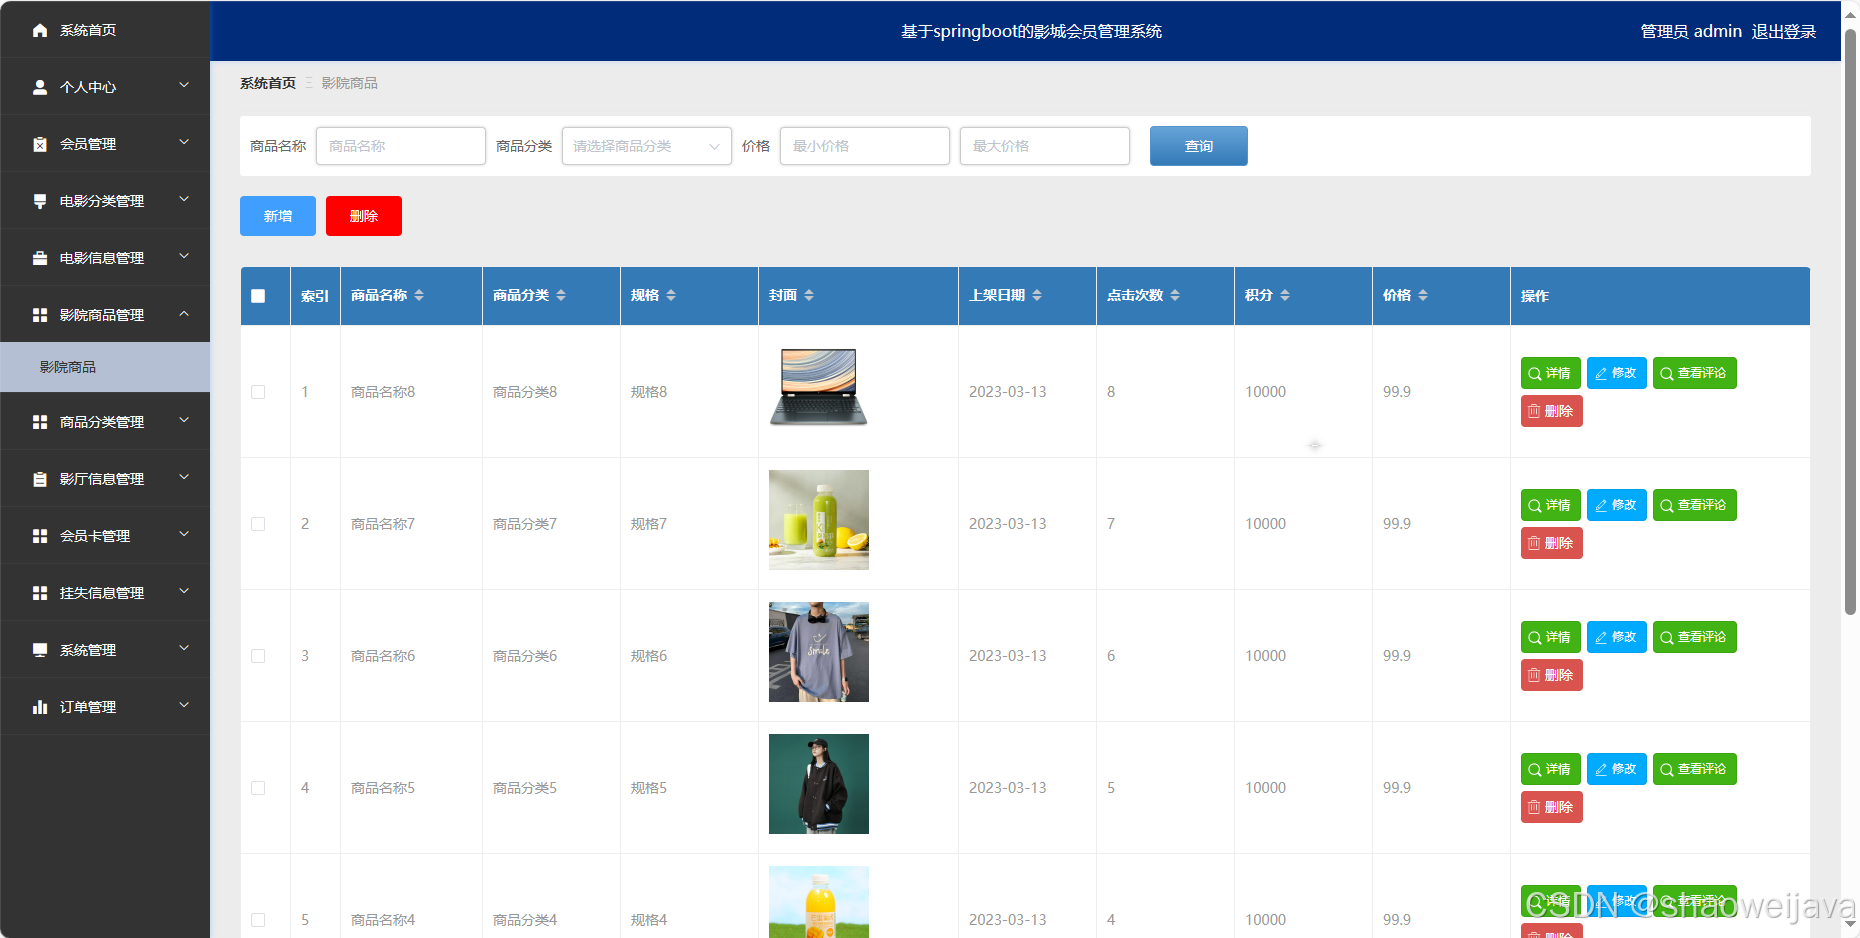The height and width of the screenshot is (938, 1860).
Task: Click 查看评论 for 商品名称5
Action: pos(1694,769)
